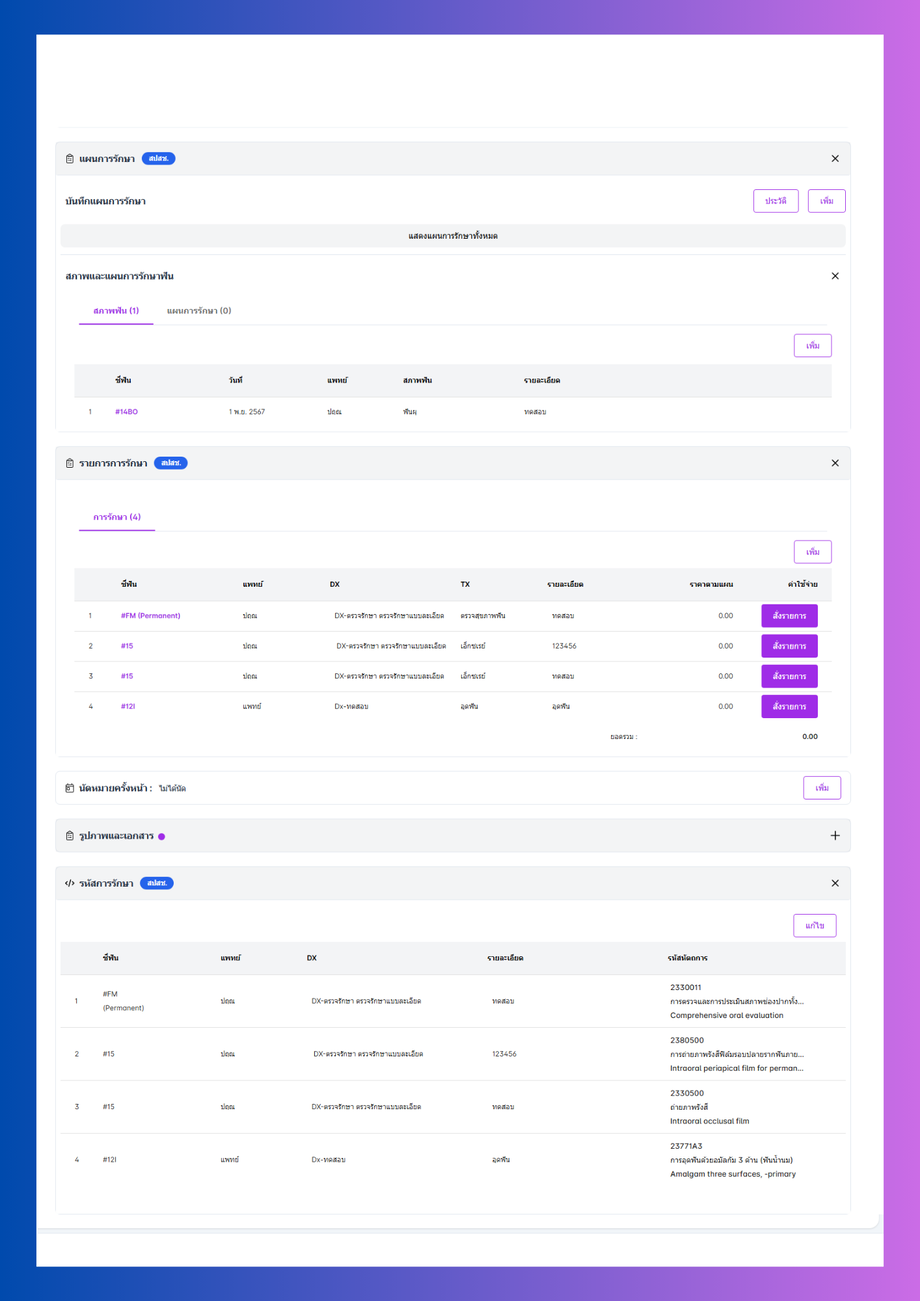
Task: Add next appointment with เพิ่ม button
Action: [822, 788]
